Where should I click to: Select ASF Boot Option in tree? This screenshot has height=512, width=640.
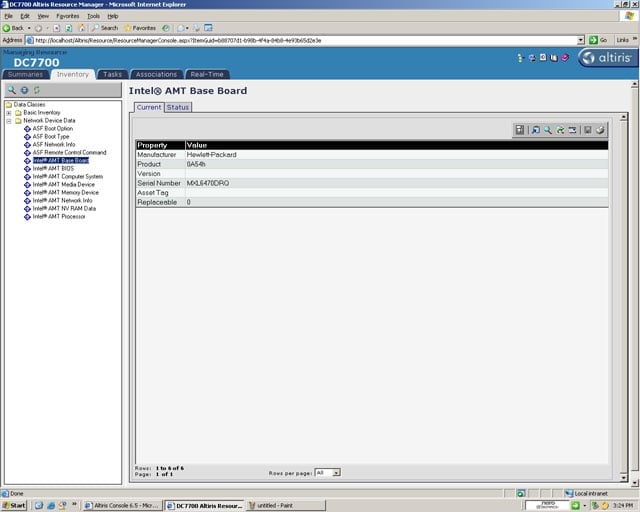[53, 129]
